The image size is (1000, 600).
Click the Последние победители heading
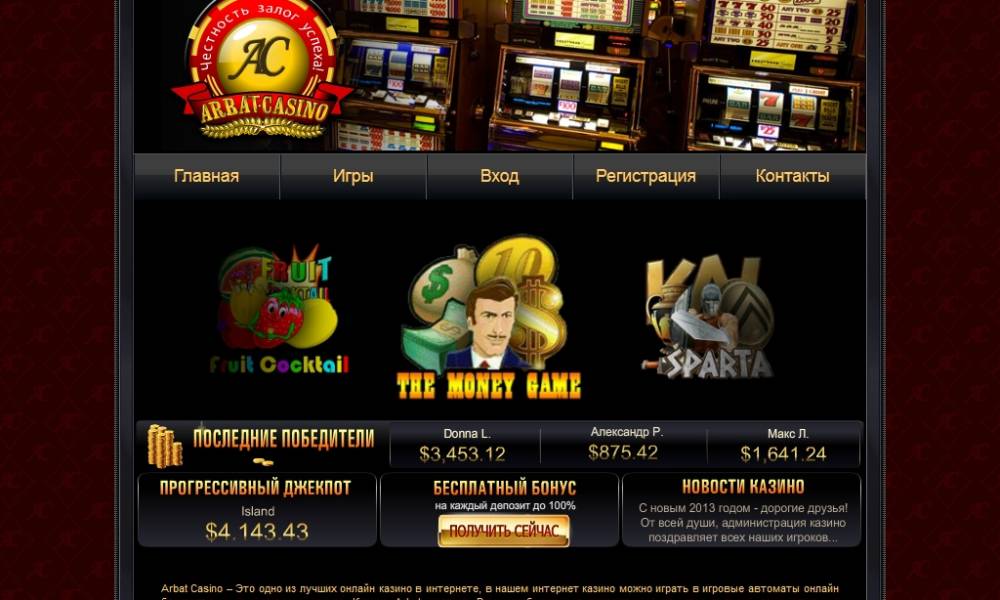(284, 439)
